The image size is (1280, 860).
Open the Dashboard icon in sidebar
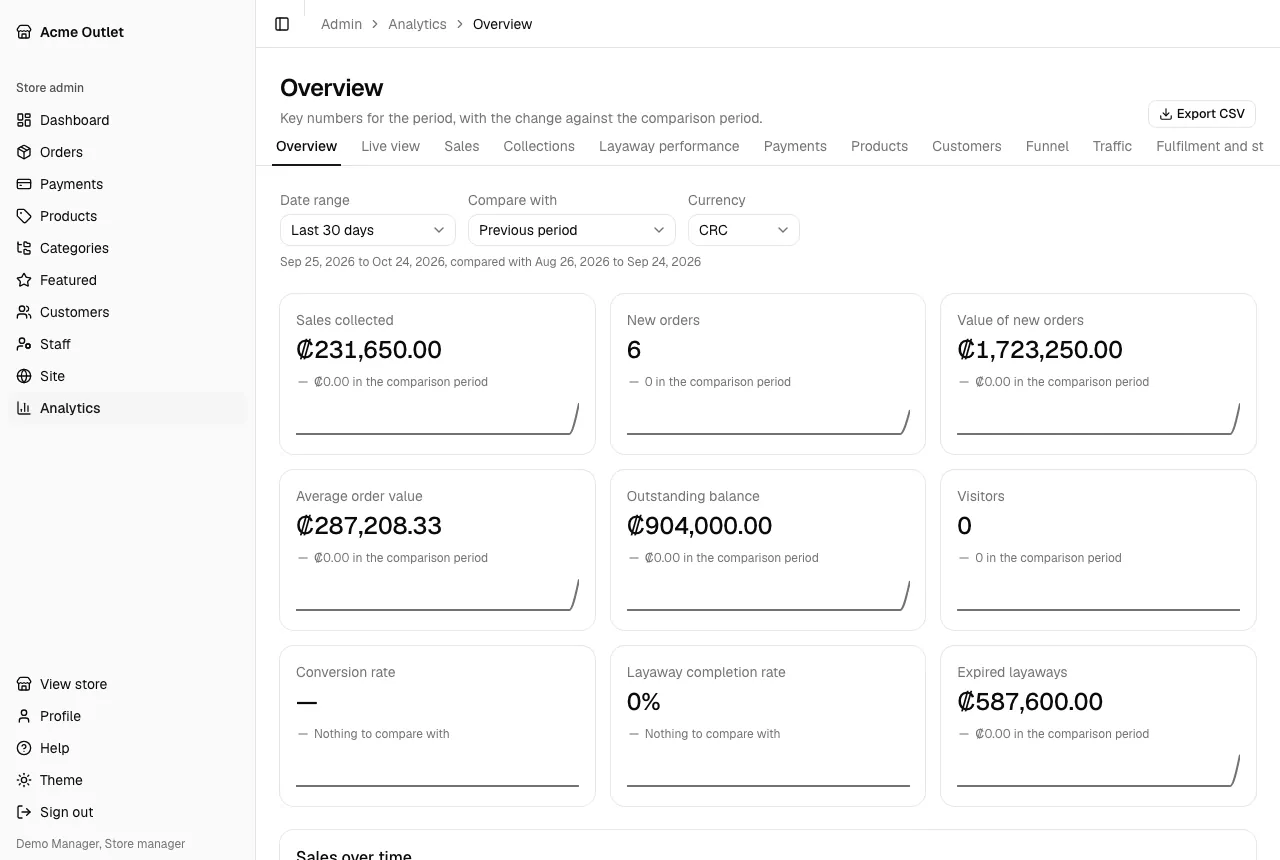[x=24, y=120]
